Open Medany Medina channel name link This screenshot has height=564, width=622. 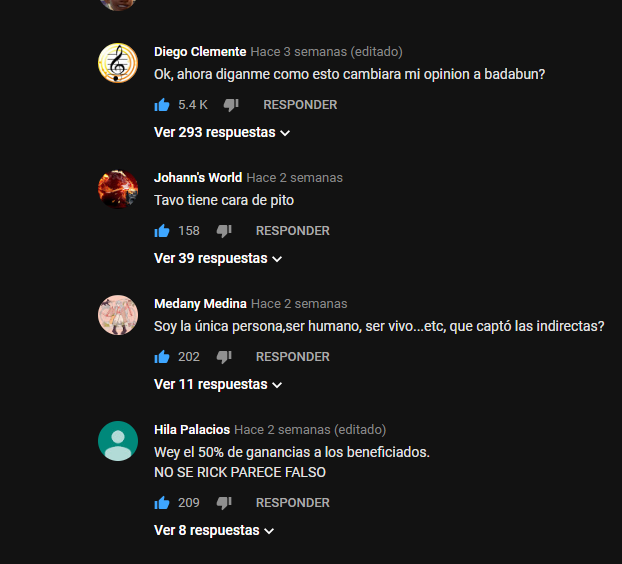point(200,304)
